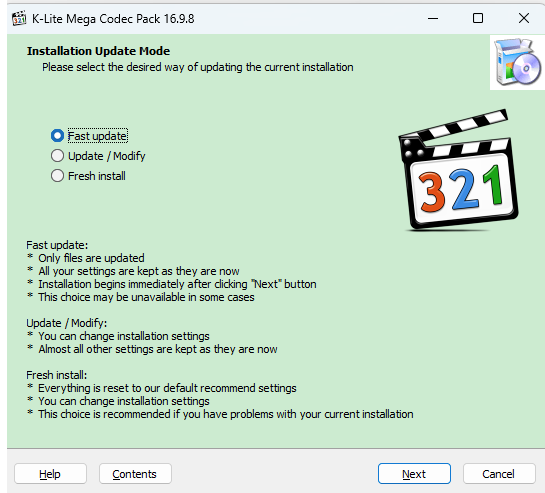
Task: Open the Help button
Action: (x=50, y=474)
